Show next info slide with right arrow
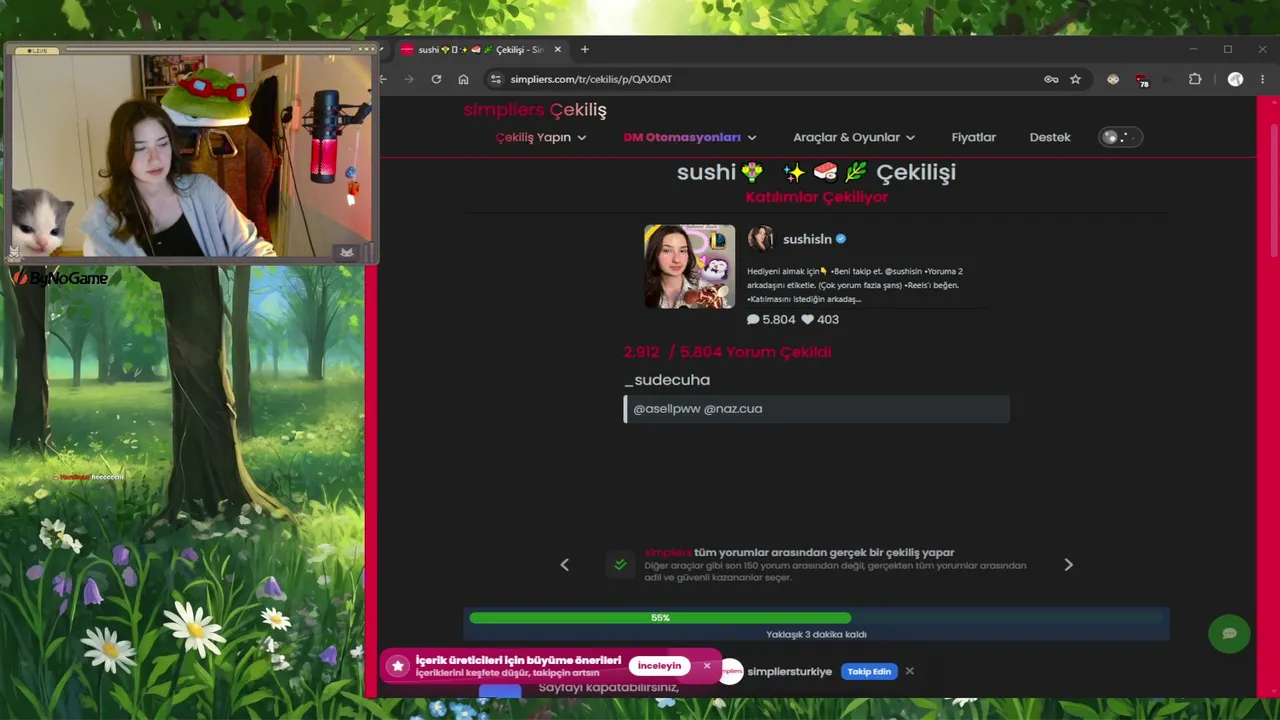The height and width of the screenshot is (720, 1280). pos(1068,565)
